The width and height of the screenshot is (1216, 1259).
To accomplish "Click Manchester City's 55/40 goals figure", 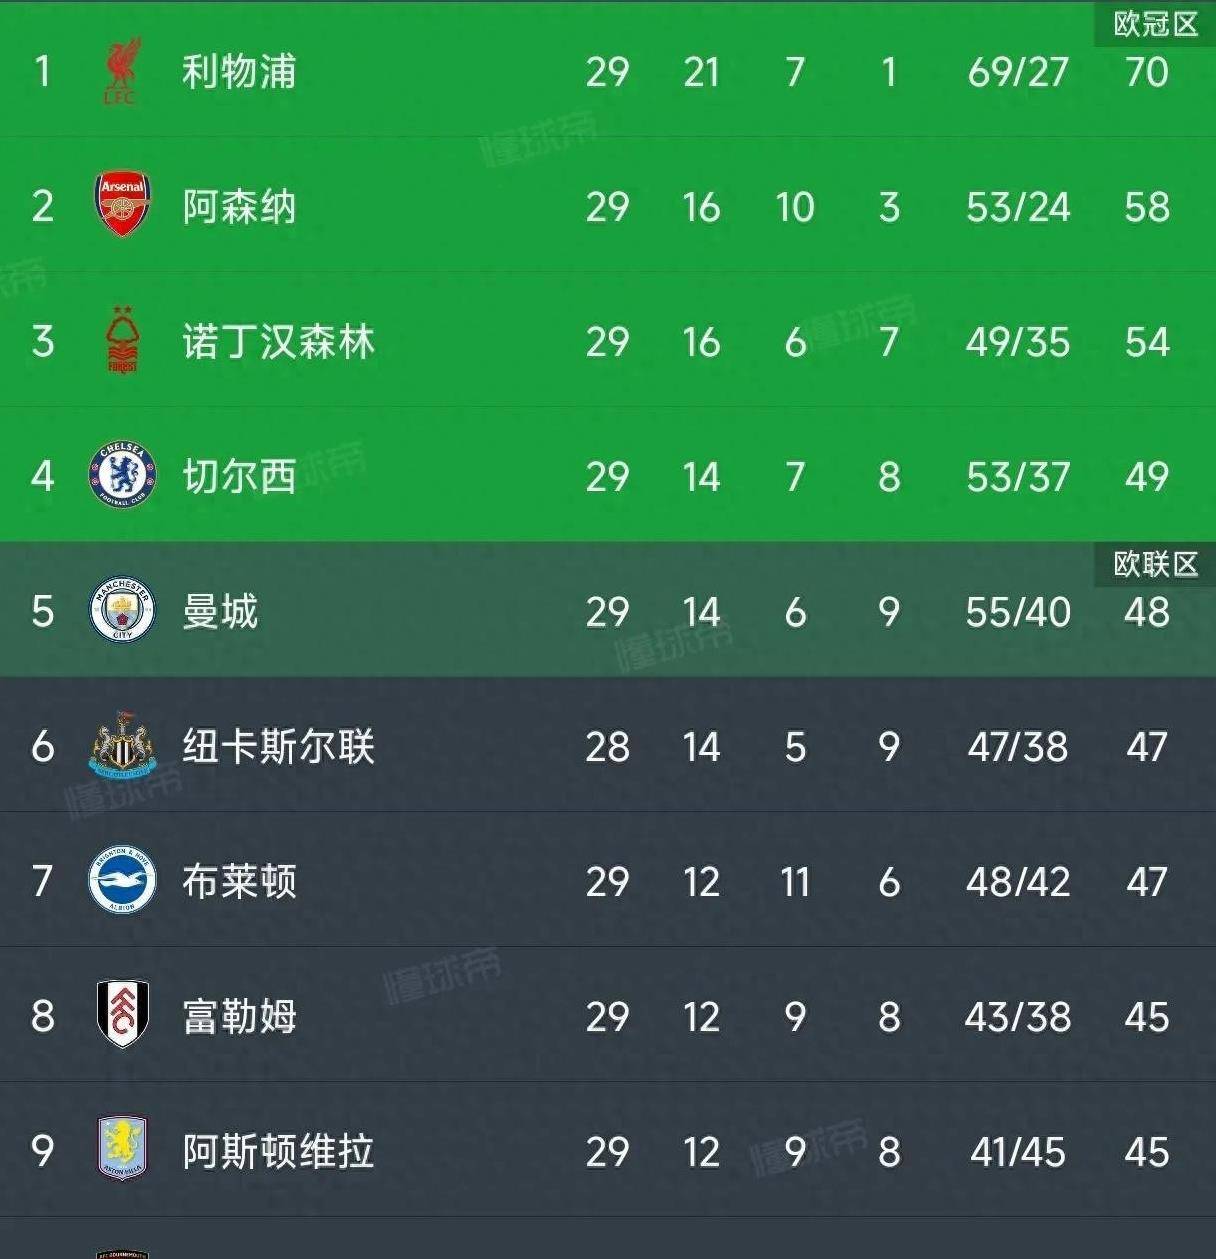I will (1018, 612).
